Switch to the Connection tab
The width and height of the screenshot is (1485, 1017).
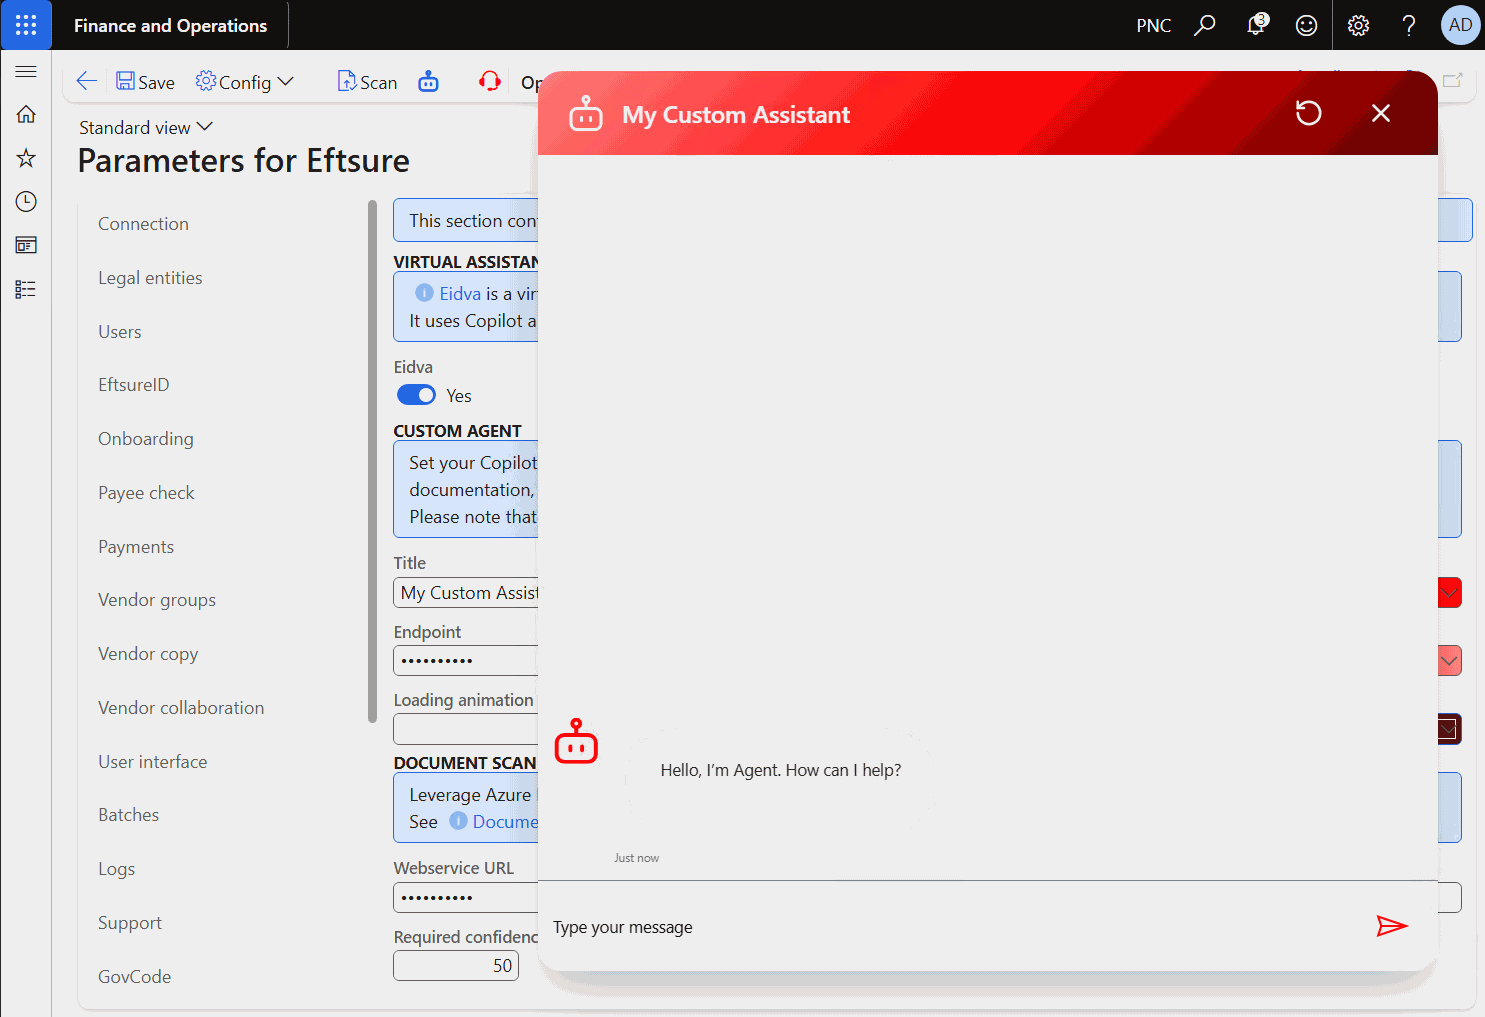pyautogui.click(x=143, y=224)
